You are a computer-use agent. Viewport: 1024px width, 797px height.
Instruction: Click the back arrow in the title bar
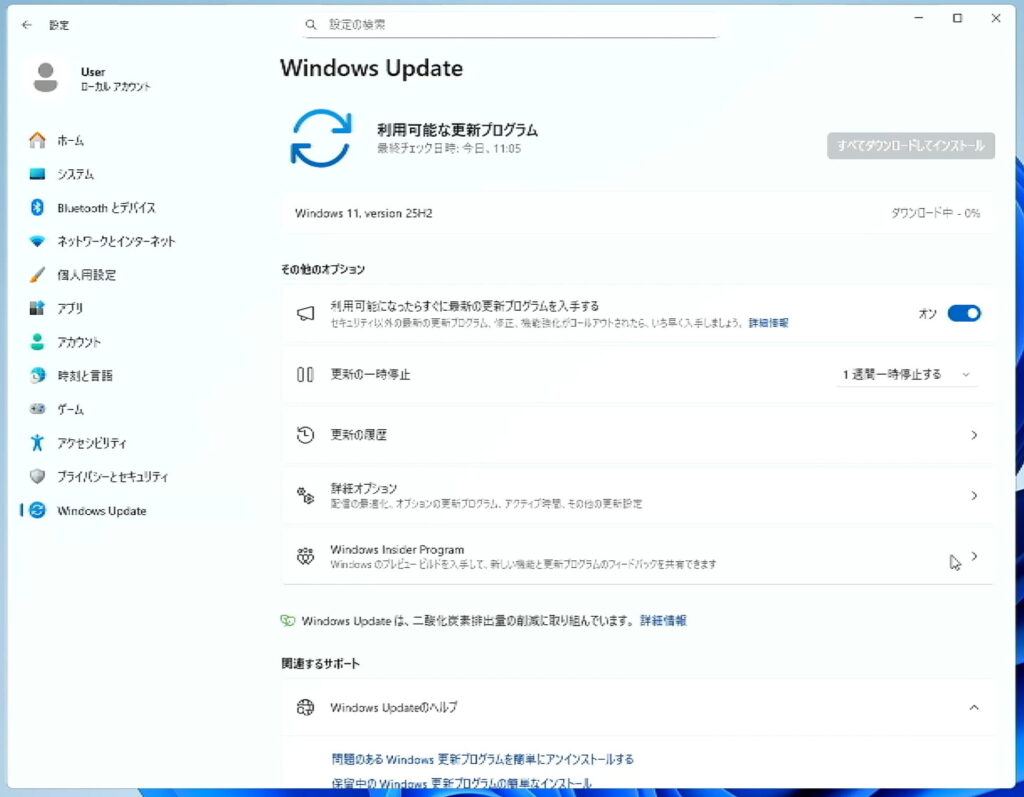(x=26, y=25)
